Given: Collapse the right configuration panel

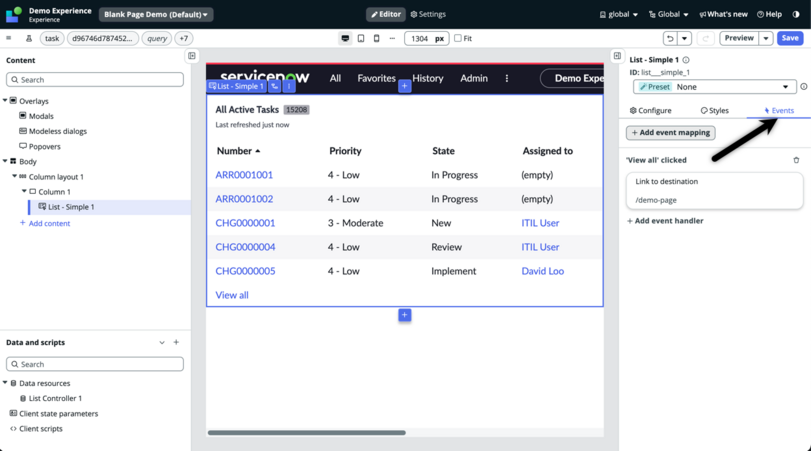Looking at the screenshot, I should (617, 56).
